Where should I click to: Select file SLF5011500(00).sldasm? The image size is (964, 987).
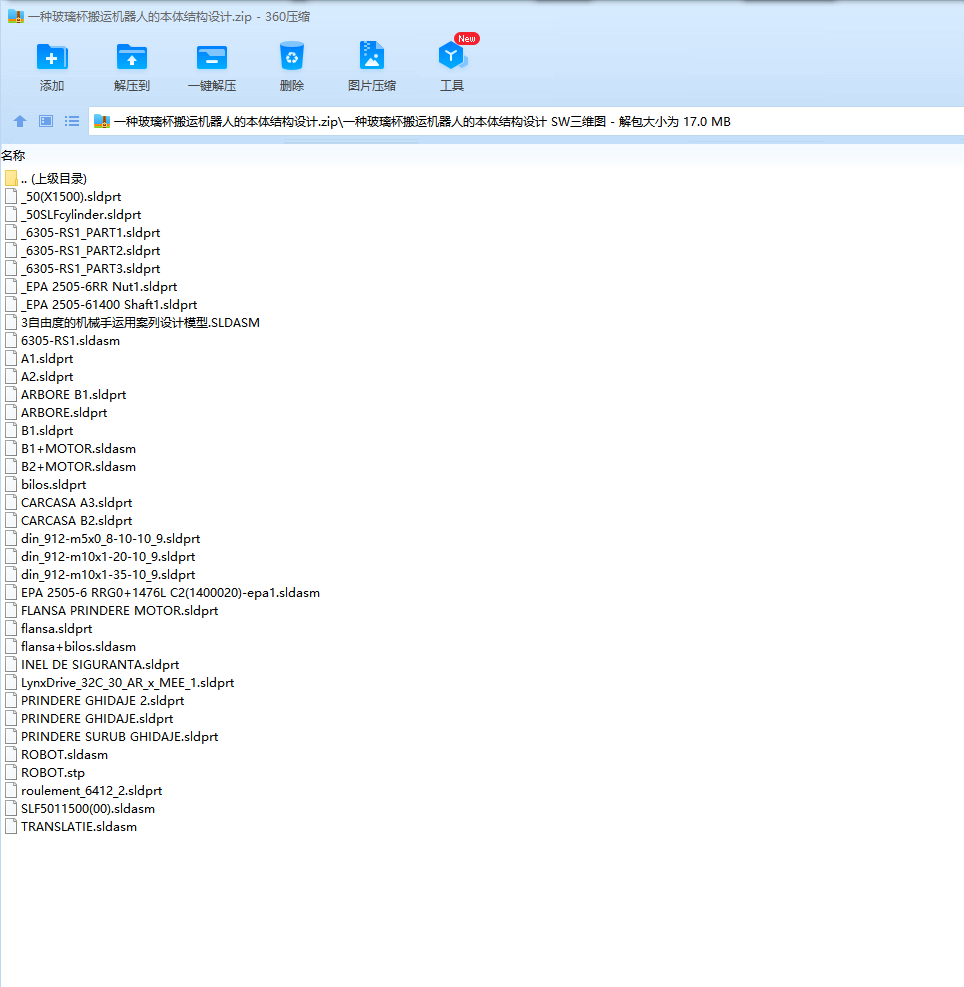pos(88,809)
